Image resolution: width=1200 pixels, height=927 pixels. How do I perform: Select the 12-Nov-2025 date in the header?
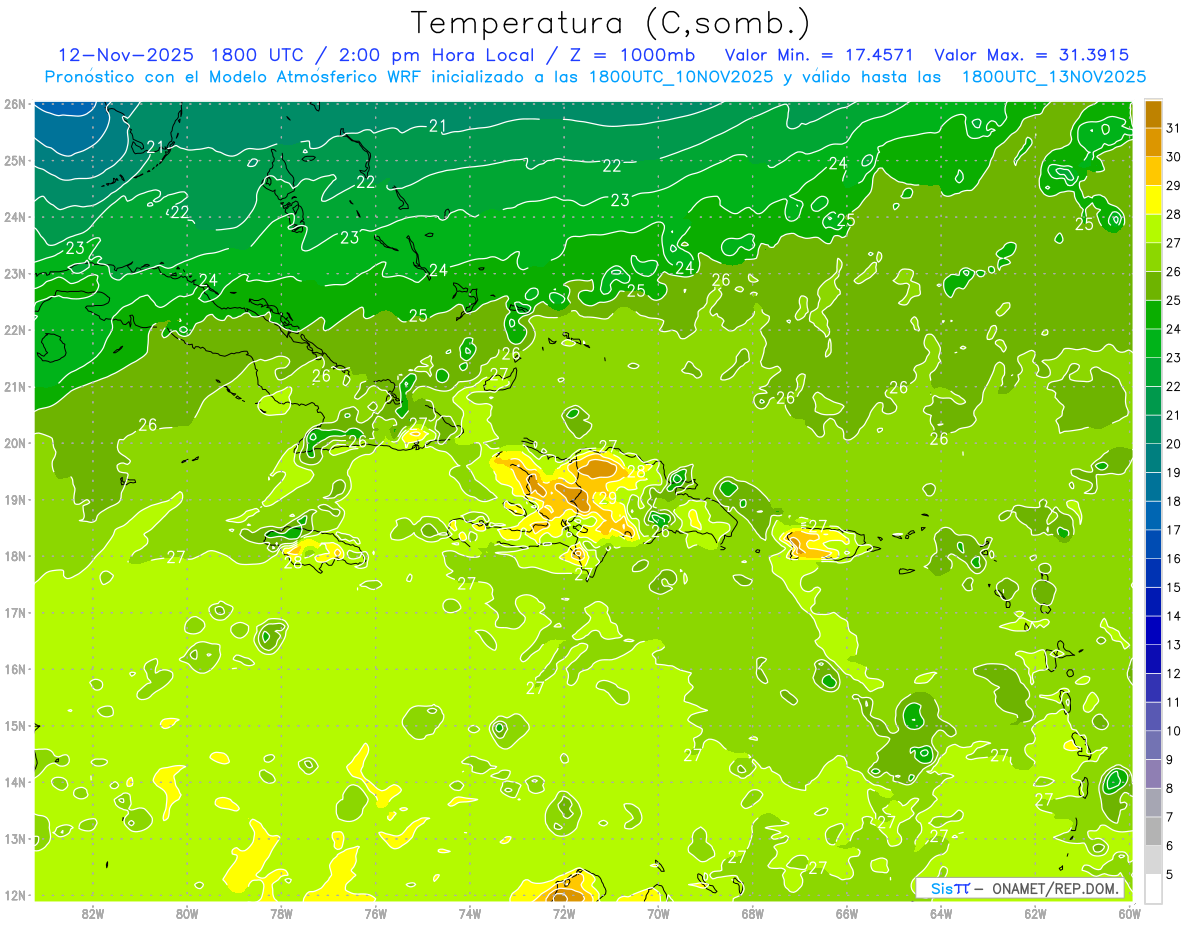click(x=126, y=54)
